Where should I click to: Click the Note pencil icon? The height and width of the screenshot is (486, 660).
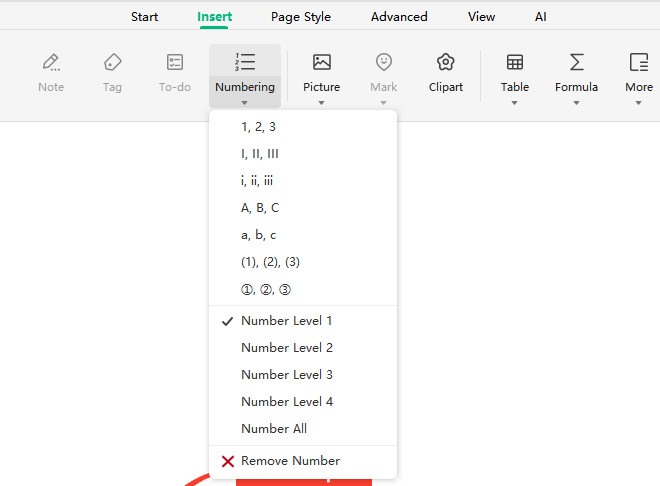click(51, 63)
